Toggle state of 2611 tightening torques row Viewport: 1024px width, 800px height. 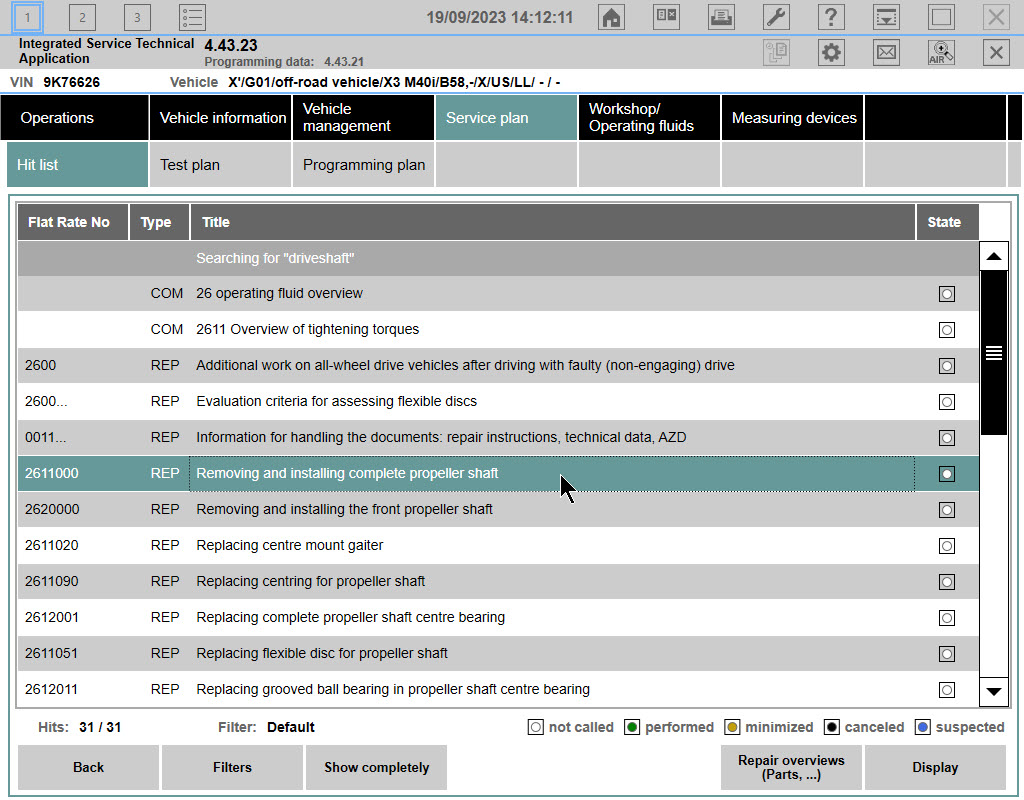pyautogui.click(x=947, y=330)
